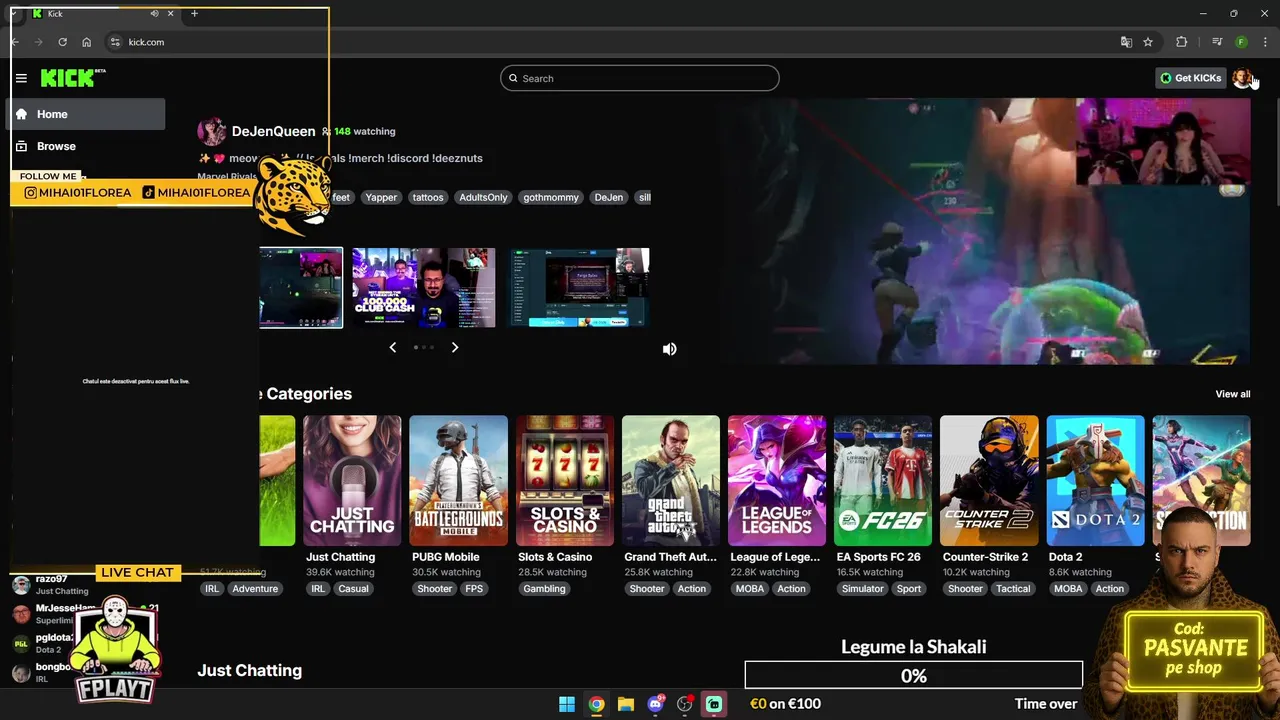Select the Adventure tag
1280x720 pixels.
[x=255, y=589]
